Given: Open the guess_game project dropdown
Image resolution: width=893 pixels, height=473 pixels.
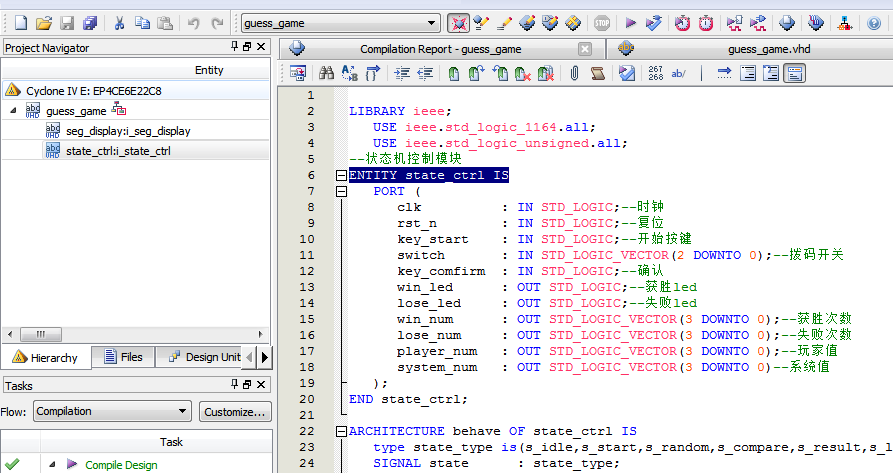Looking at the screenshot, I should (x=341, y=23).
